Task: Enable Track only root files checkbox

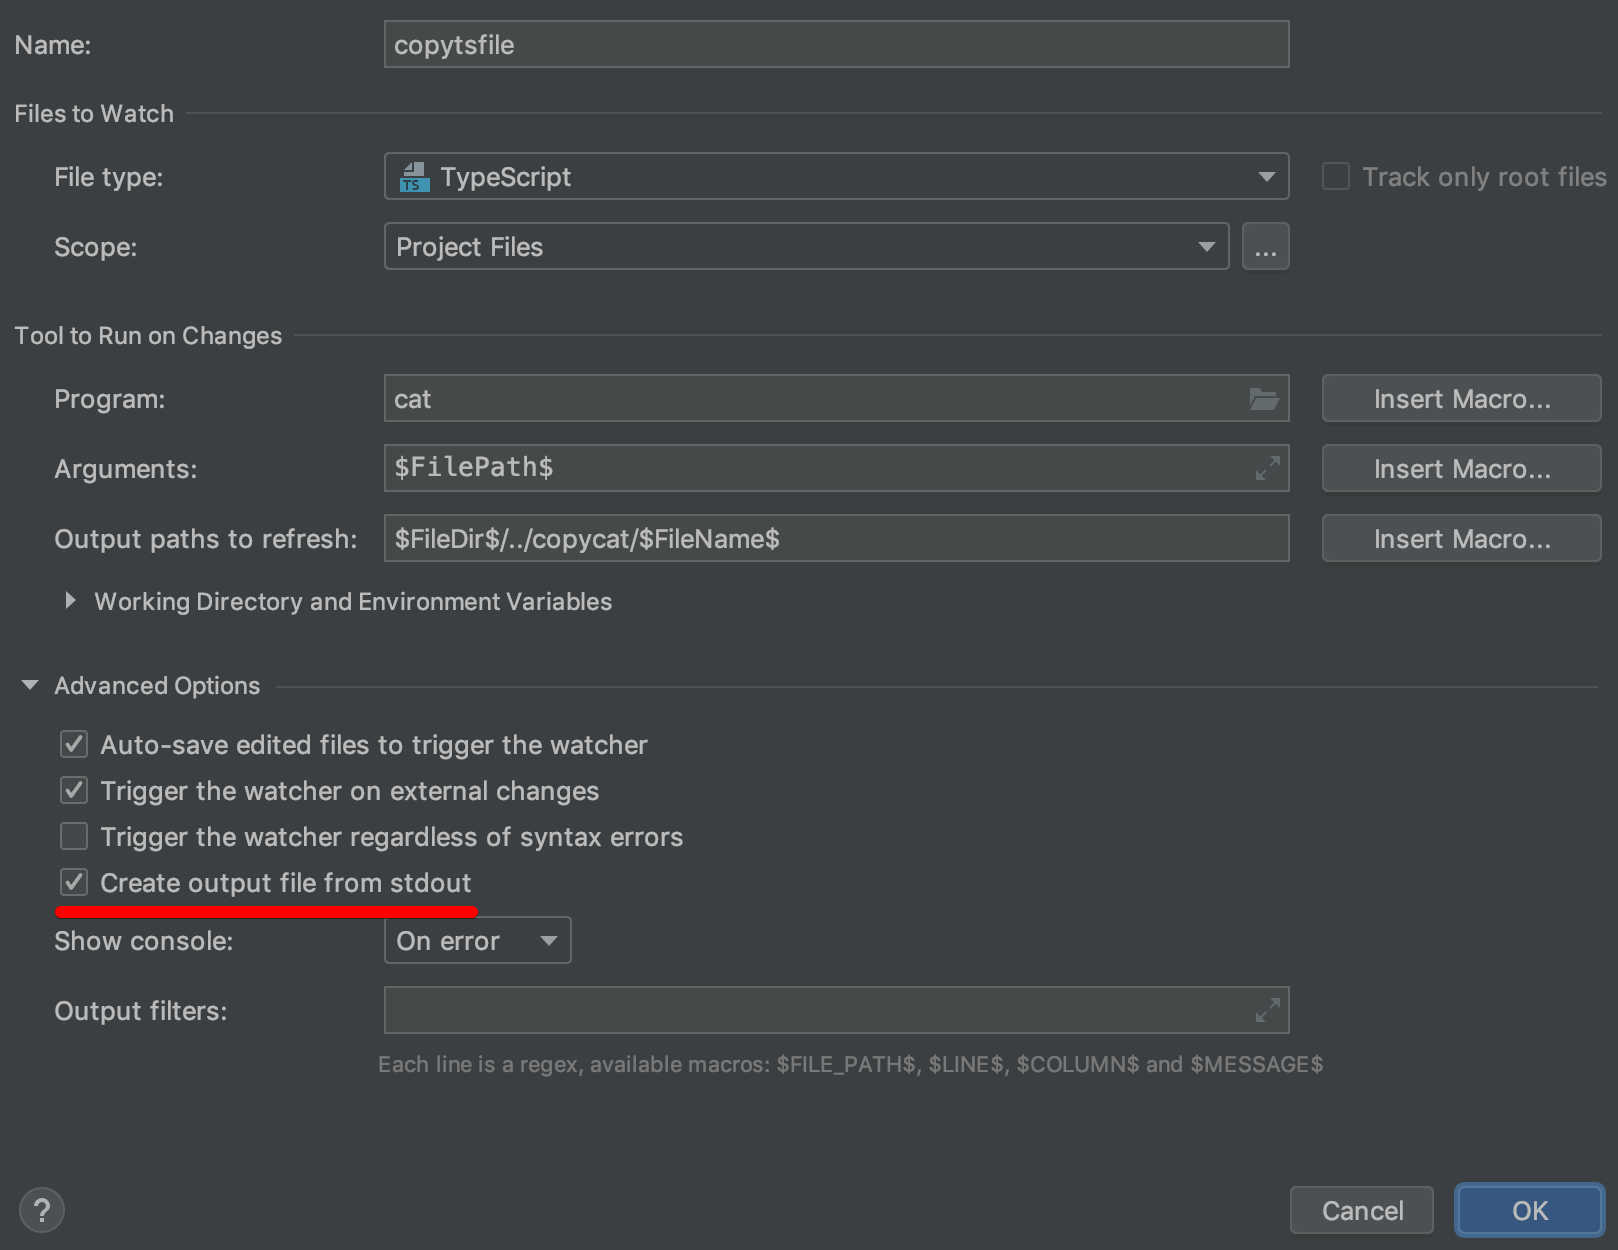Action: 1336,177
